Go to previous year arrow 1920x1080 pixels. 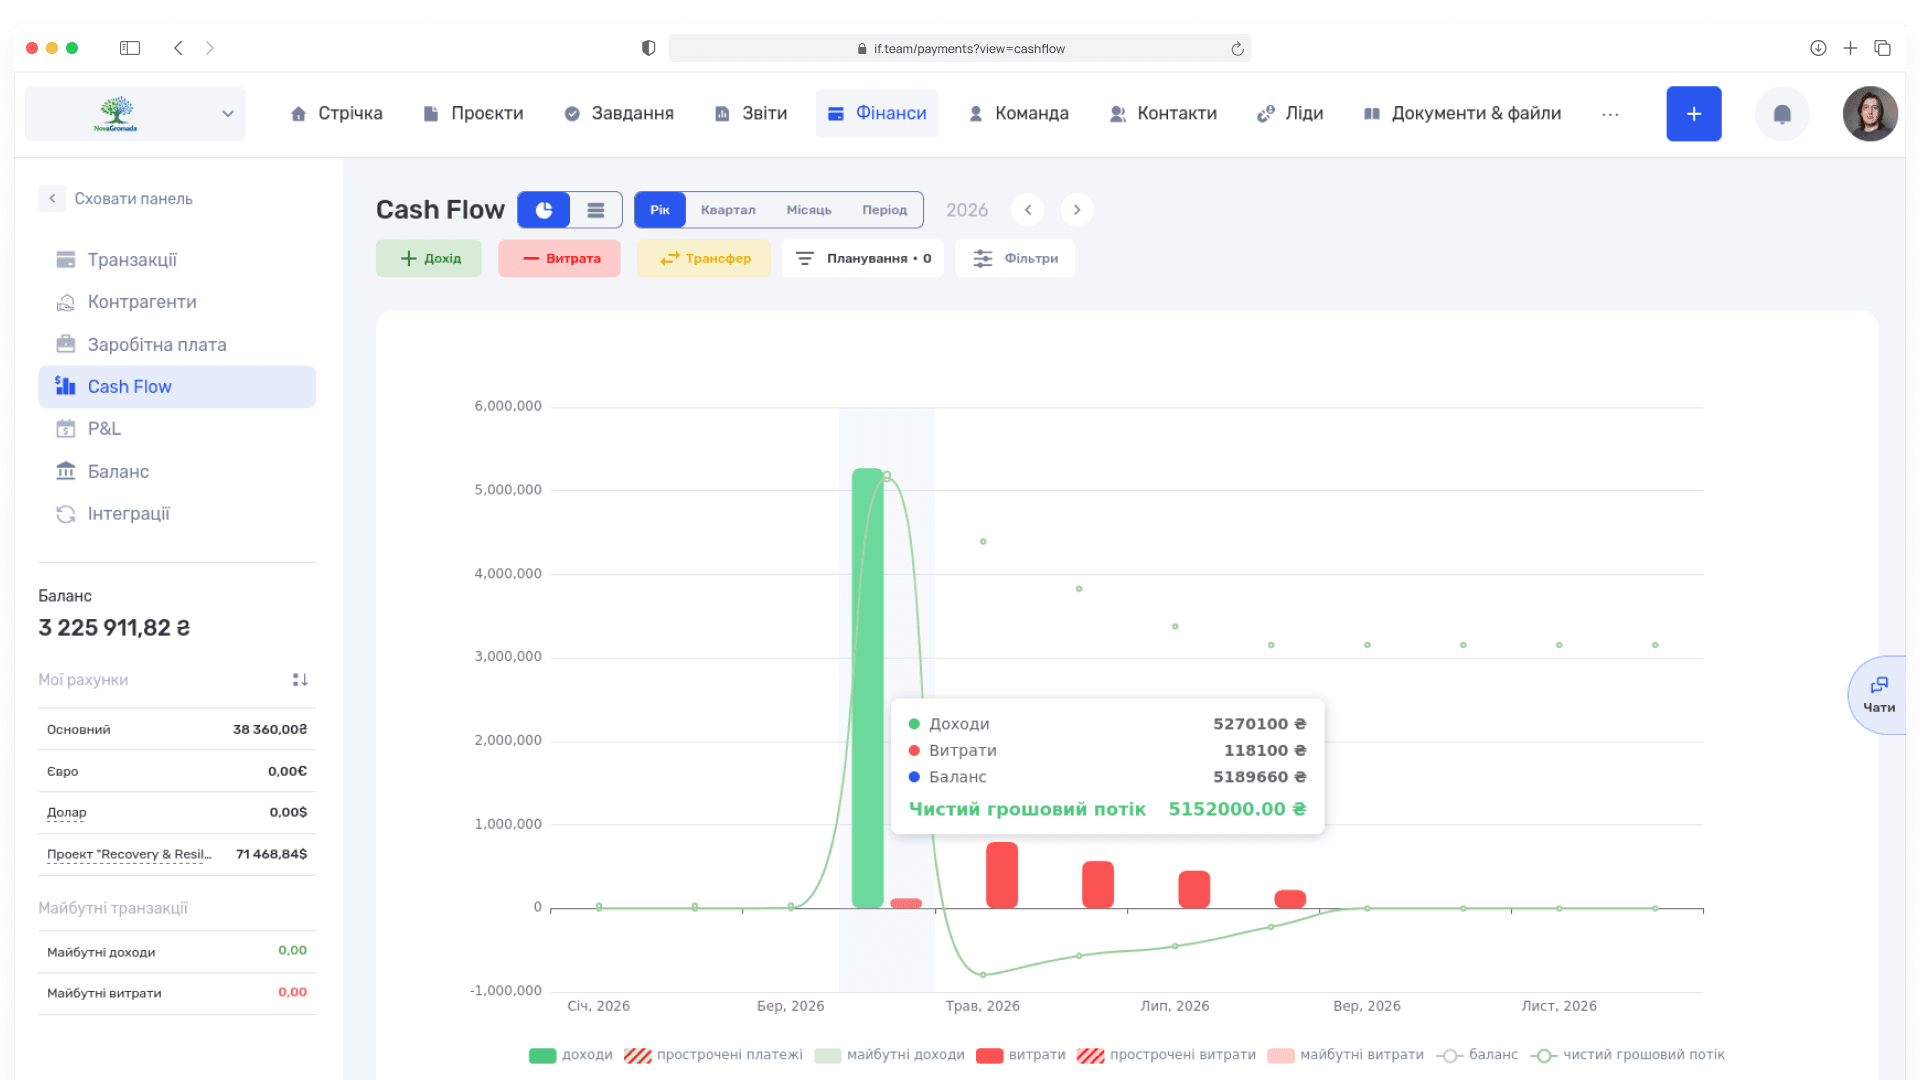1028,210
